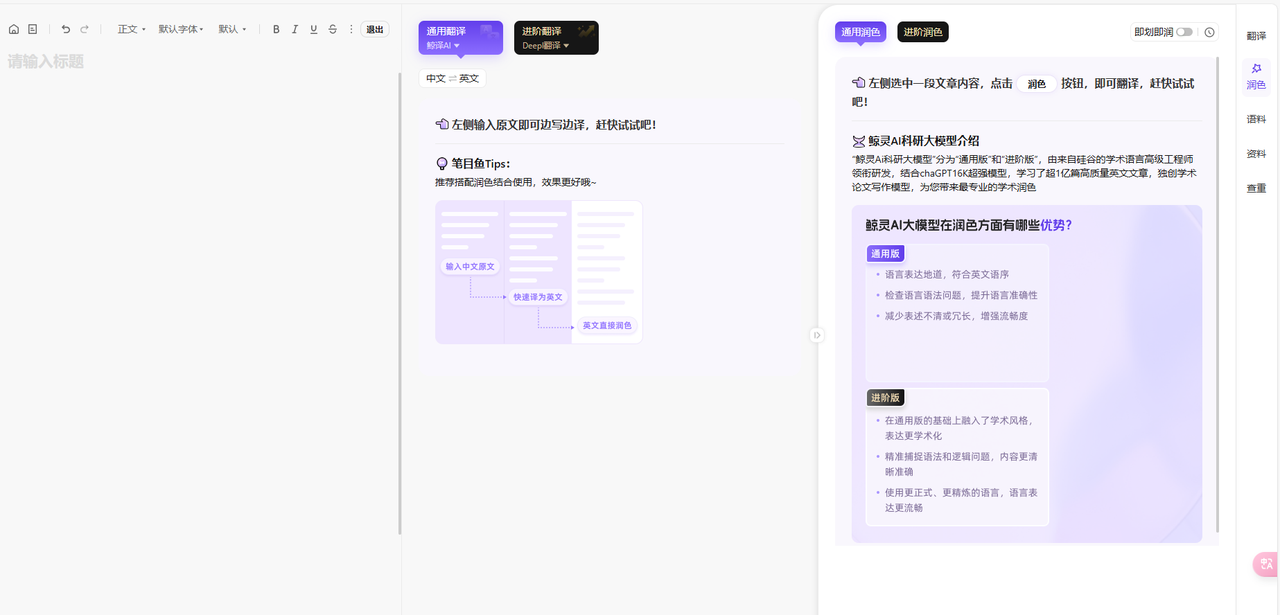The image size is (1280, 615).
Task: Open the 正文 paragraph style dropdown
Action: click(x=131, y=29)
